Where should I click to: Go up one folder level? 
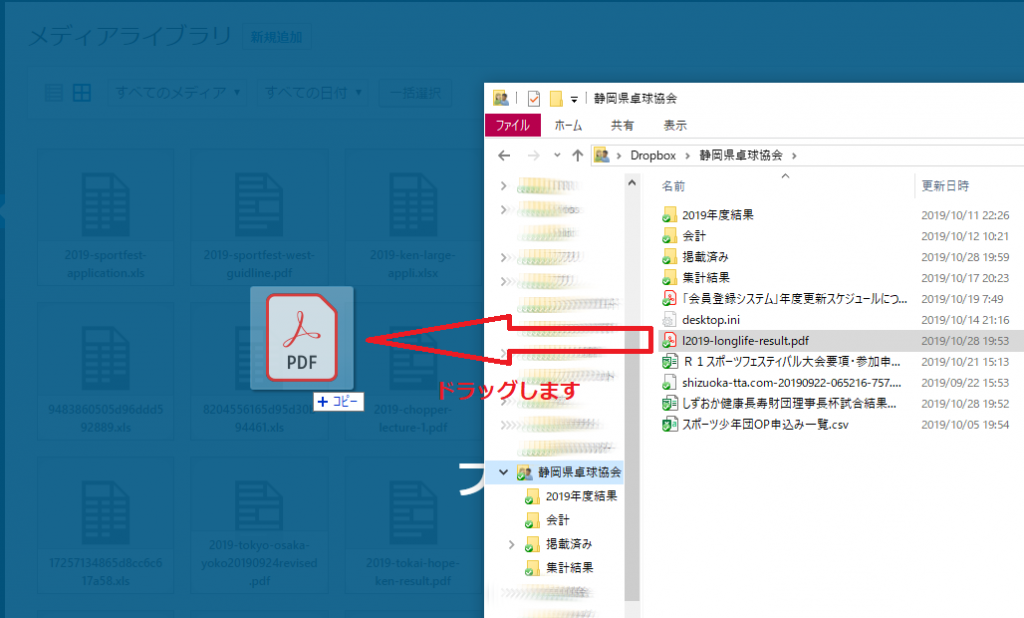(577, 155)
